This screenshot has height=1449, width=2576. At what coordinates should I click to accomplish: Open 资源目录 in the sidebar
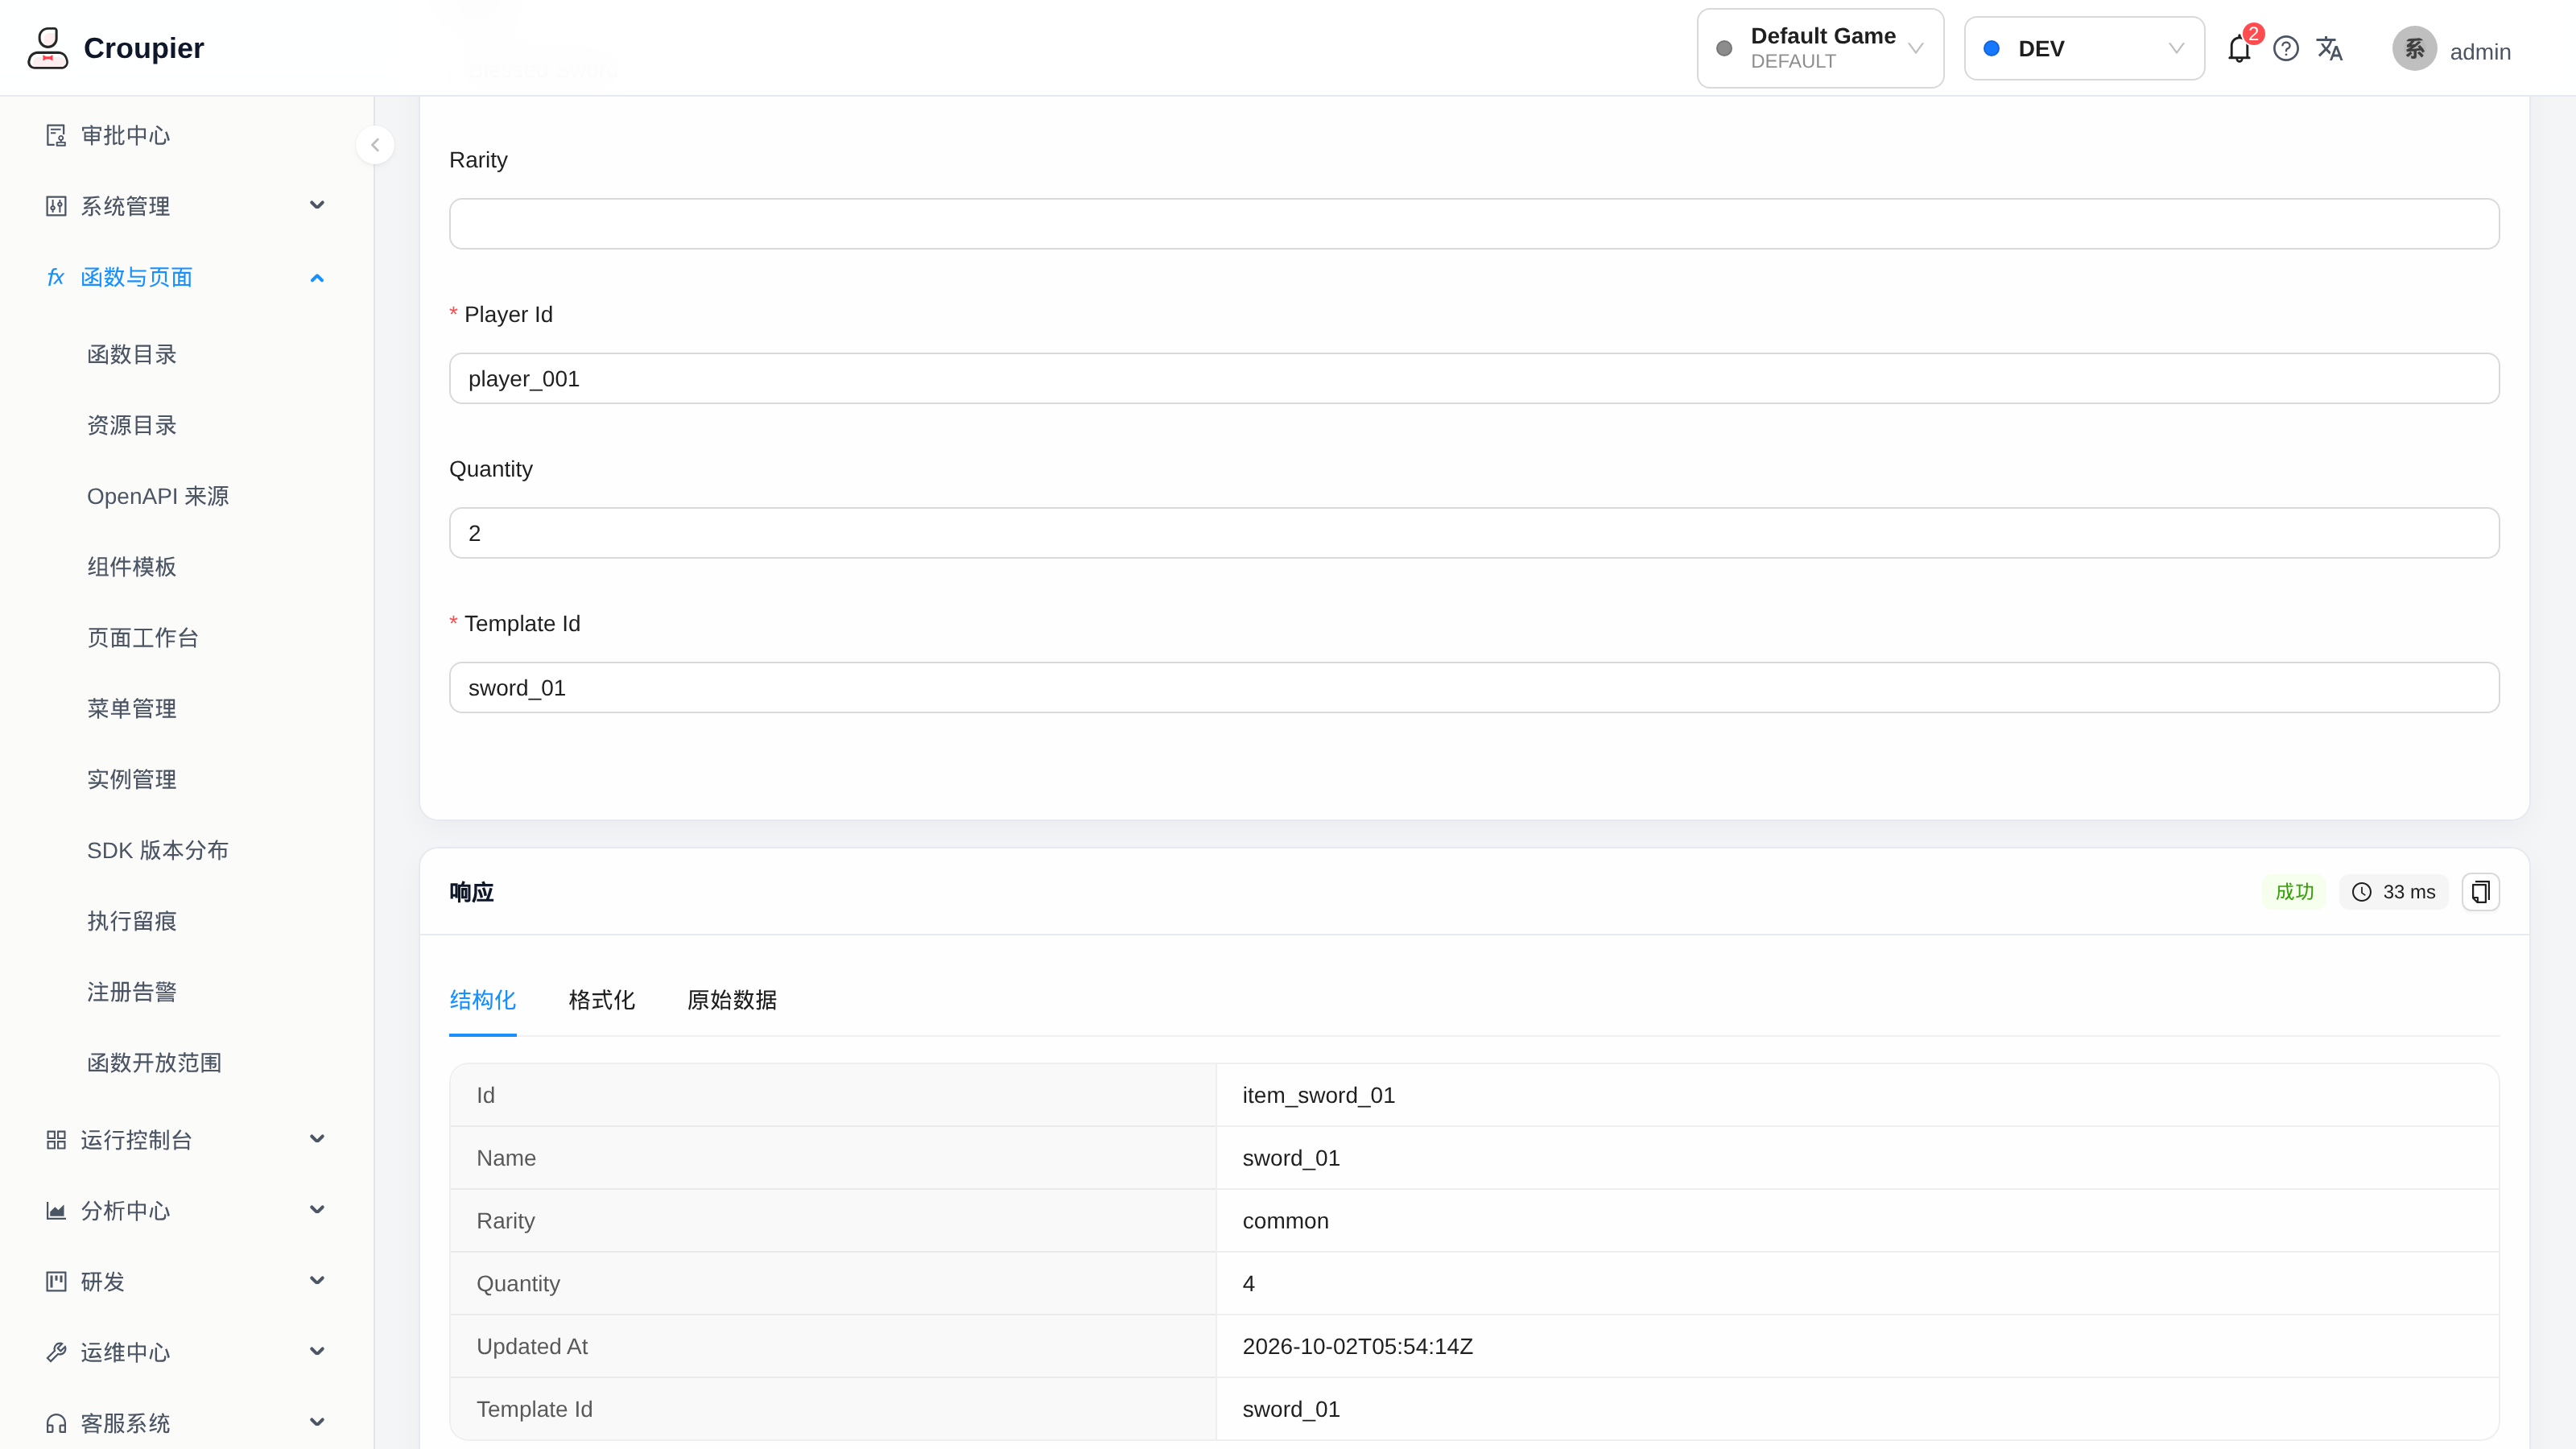coord(132,426)
